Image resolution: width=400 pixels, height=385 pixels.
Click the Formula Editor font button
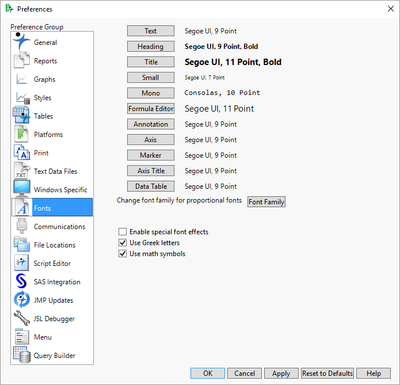pos(151,109)
